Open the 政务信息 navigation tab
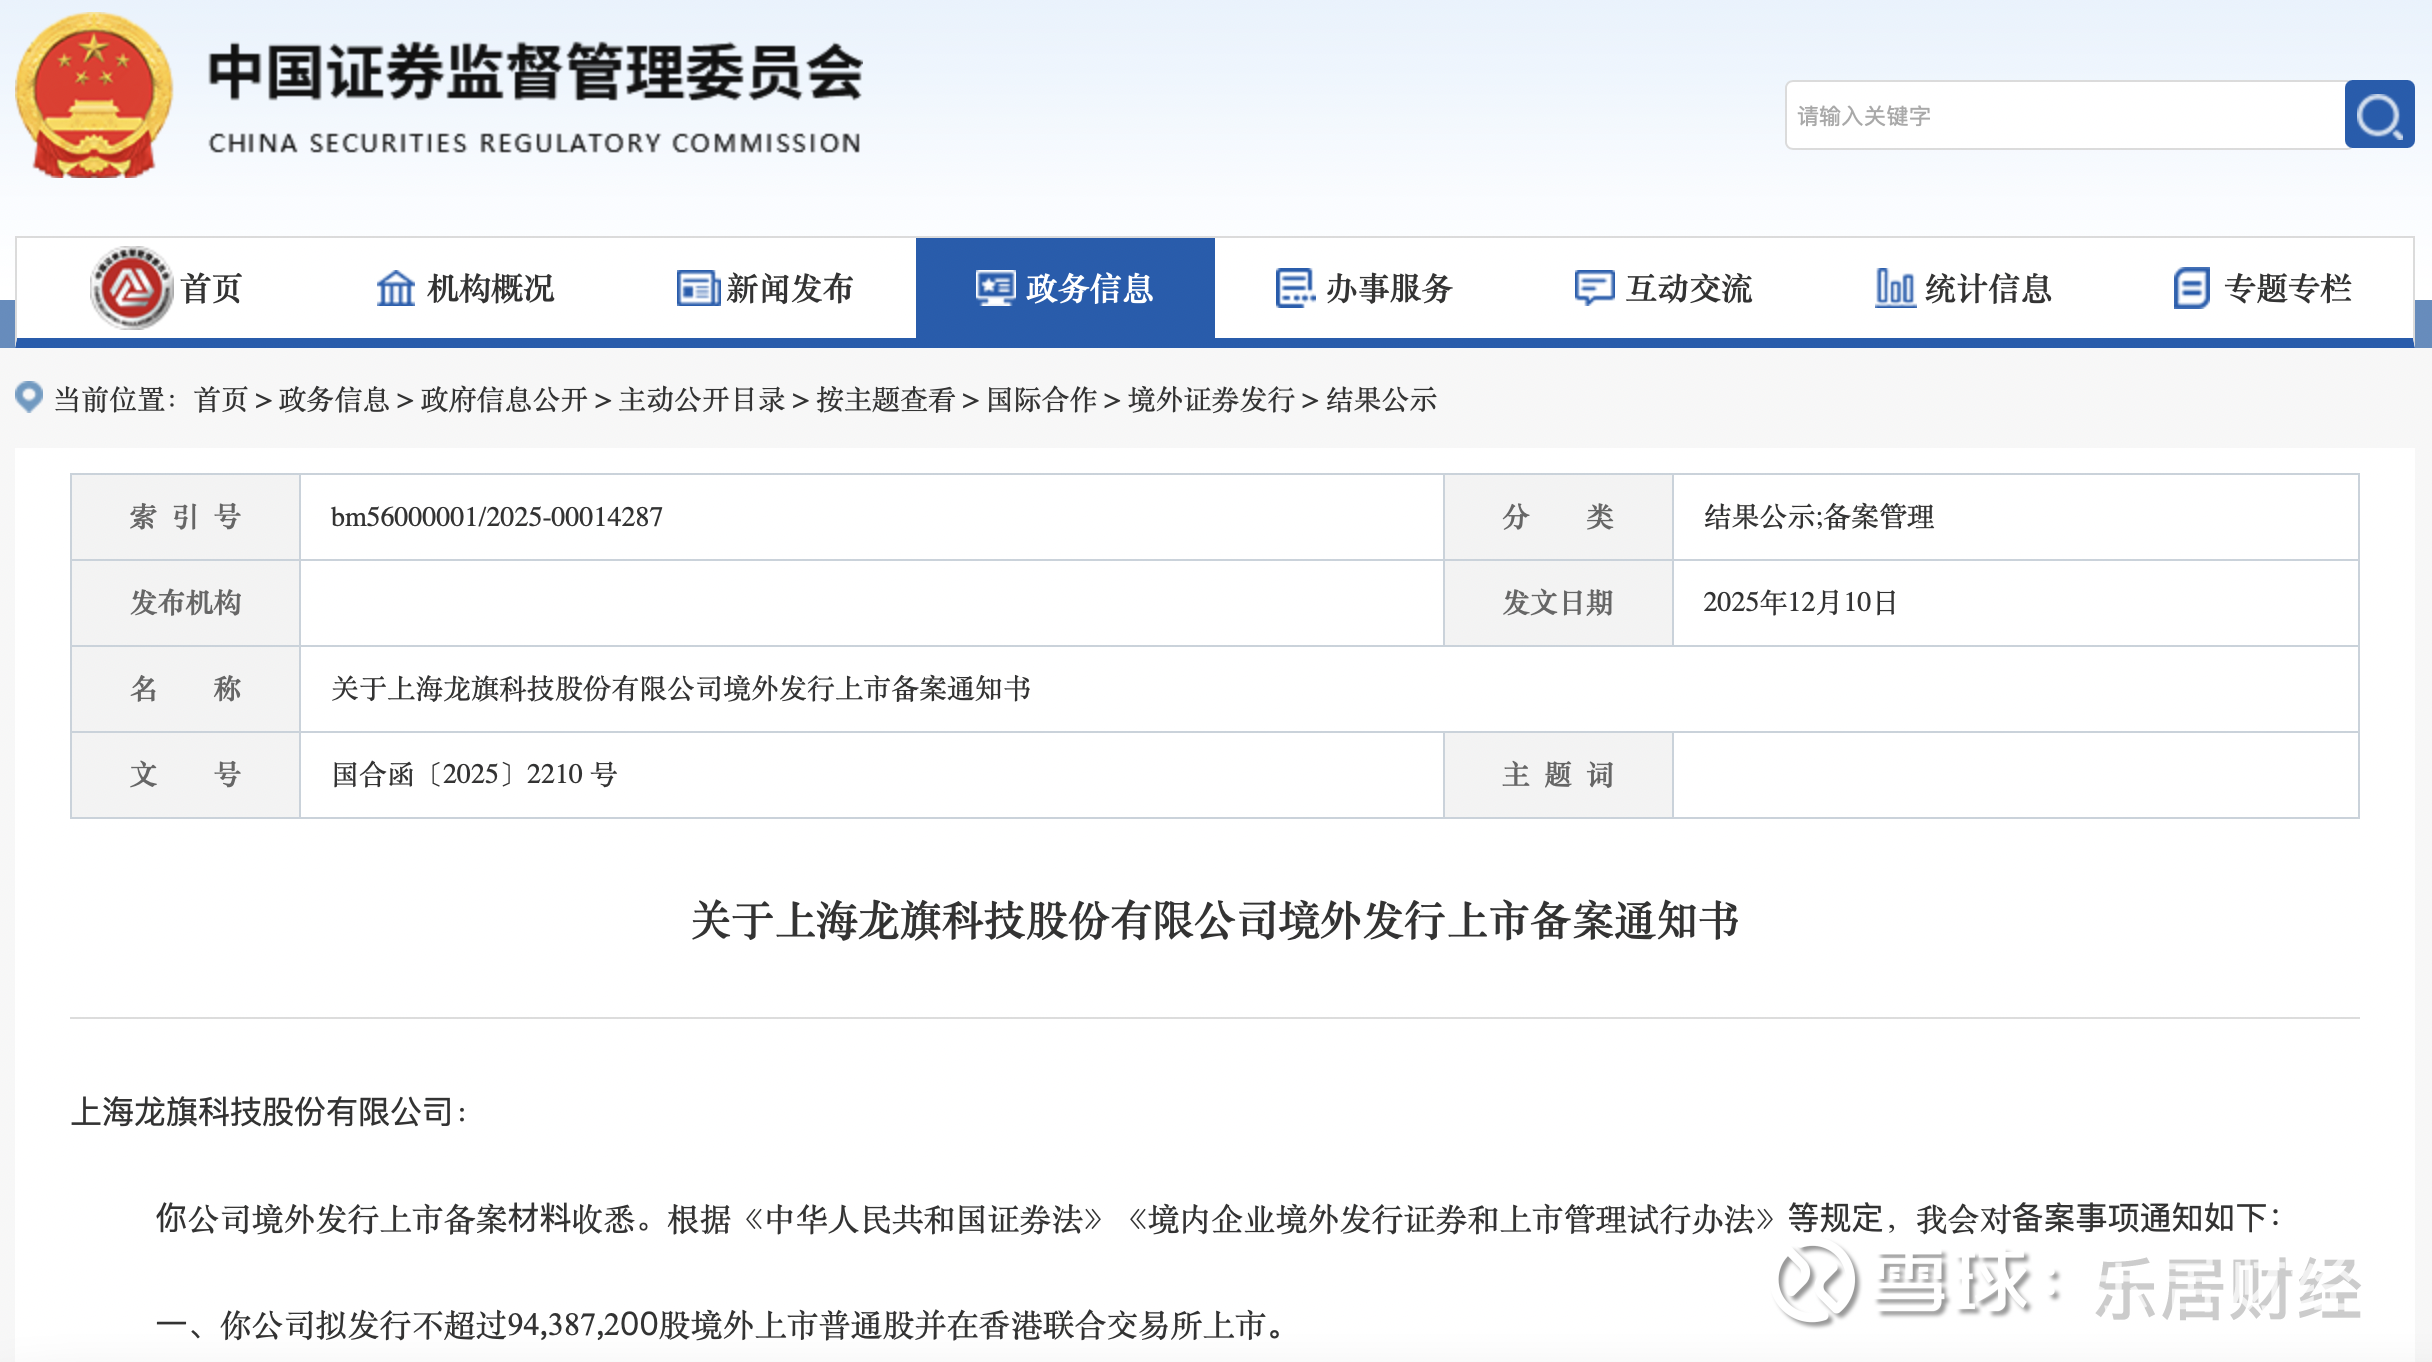2432x1362 pixels. 1065,288
